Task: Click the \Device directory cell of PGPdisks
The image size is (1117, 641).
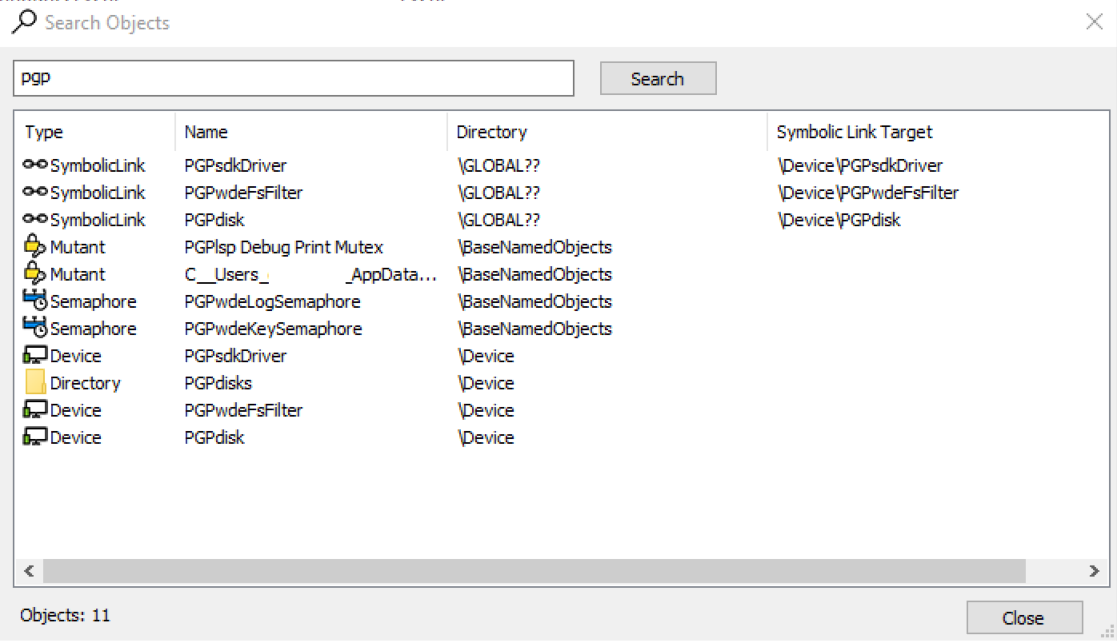Action: click(x=486, y=383)
